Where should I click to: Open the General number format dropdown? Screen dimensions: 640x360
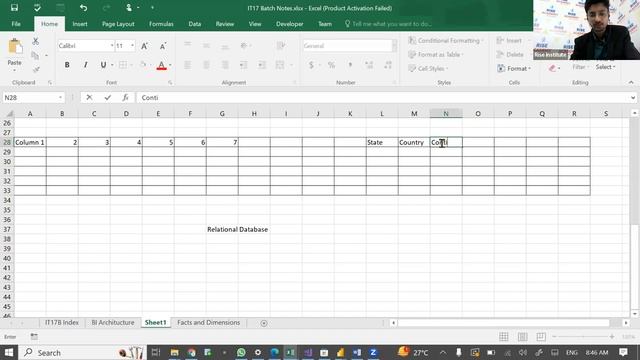point(394,46)
